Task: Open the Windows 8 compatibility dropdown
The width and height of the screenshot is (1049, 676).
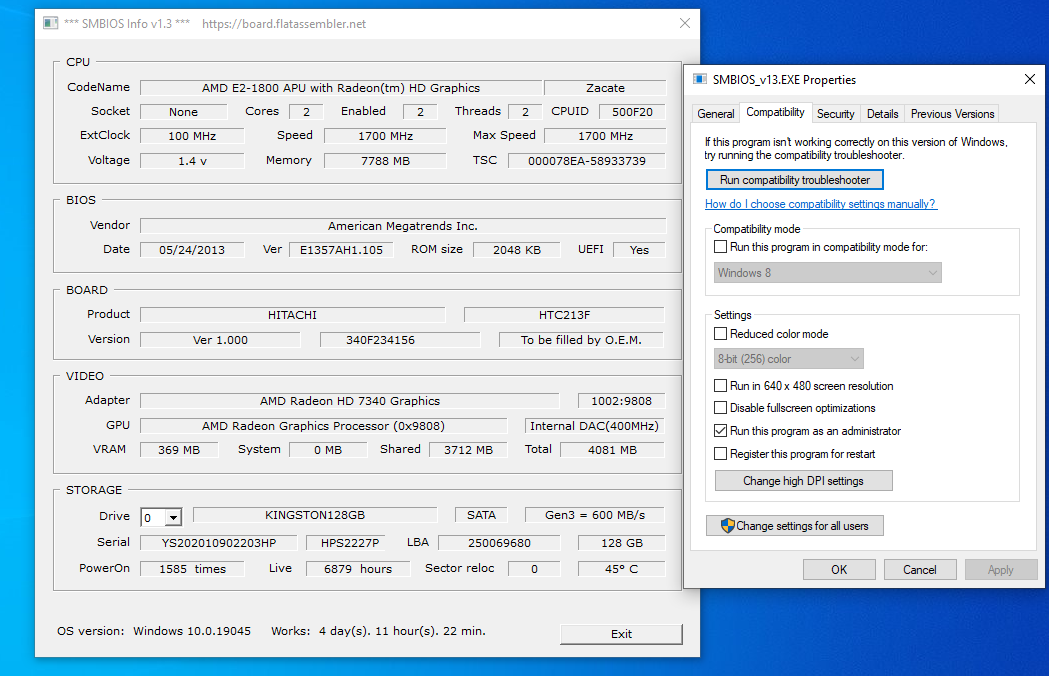Action: pyautogui.click(x=828, y=273)
